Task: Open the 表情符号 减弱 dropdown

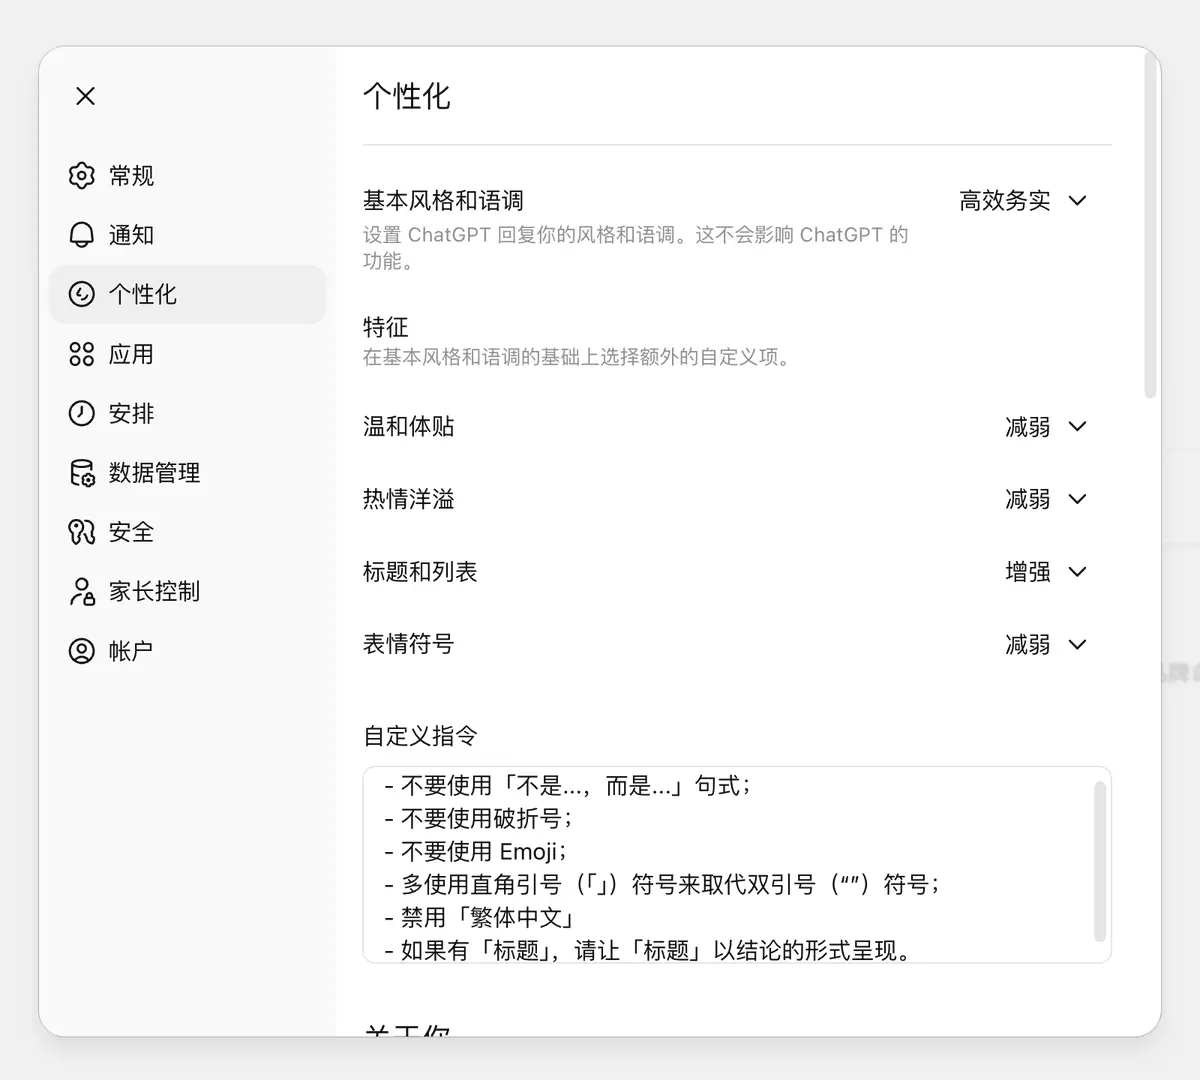Action: (x=1045, y=645)
